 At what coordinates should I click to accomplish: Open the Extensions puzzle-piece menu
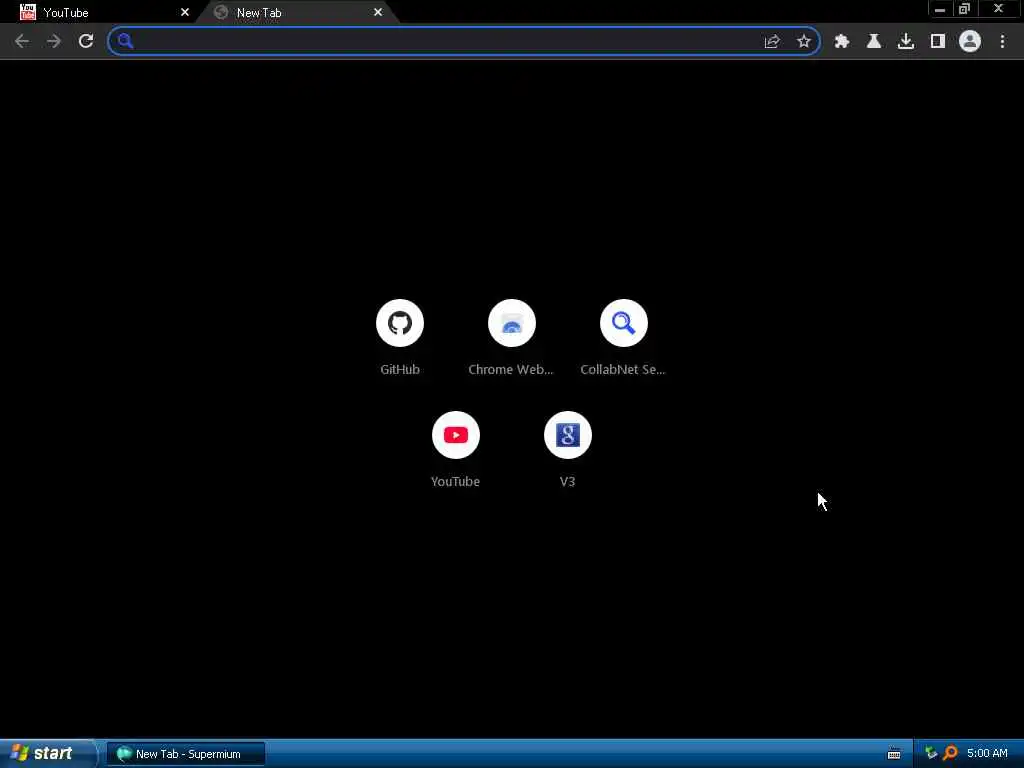(x=842, y=41)
